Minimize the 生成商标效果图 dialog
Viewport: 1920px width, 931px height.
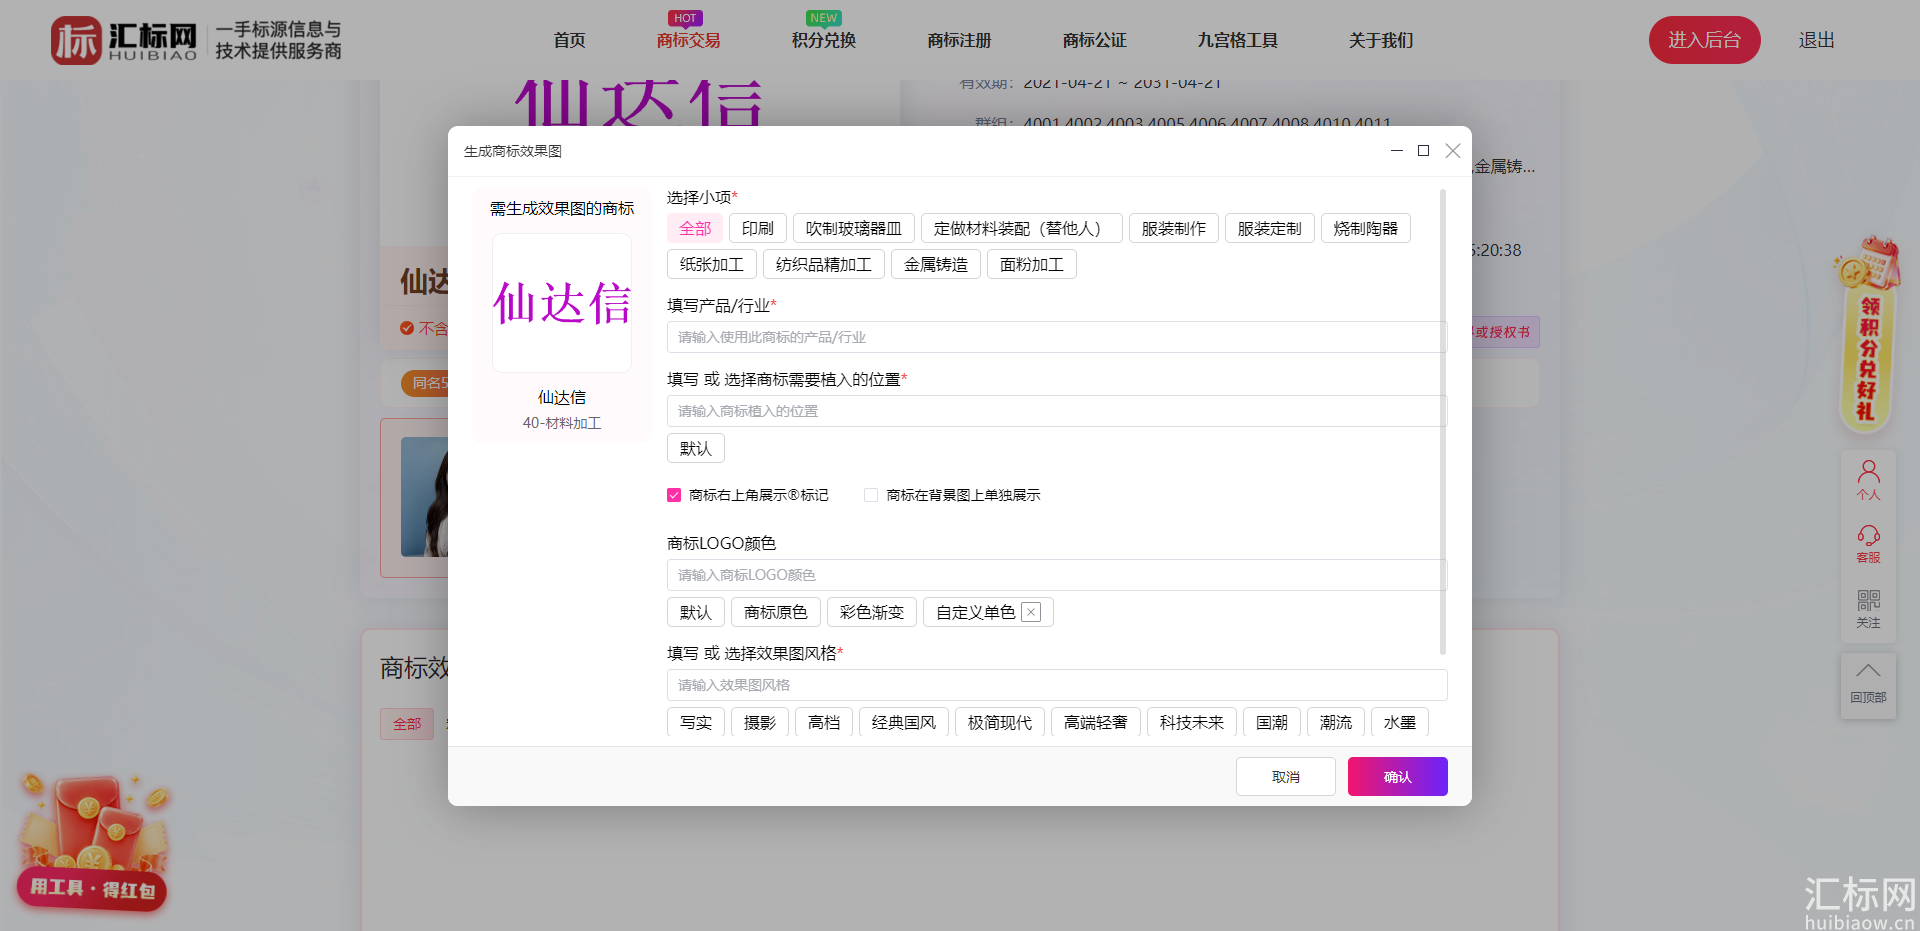coord(1396,151)
